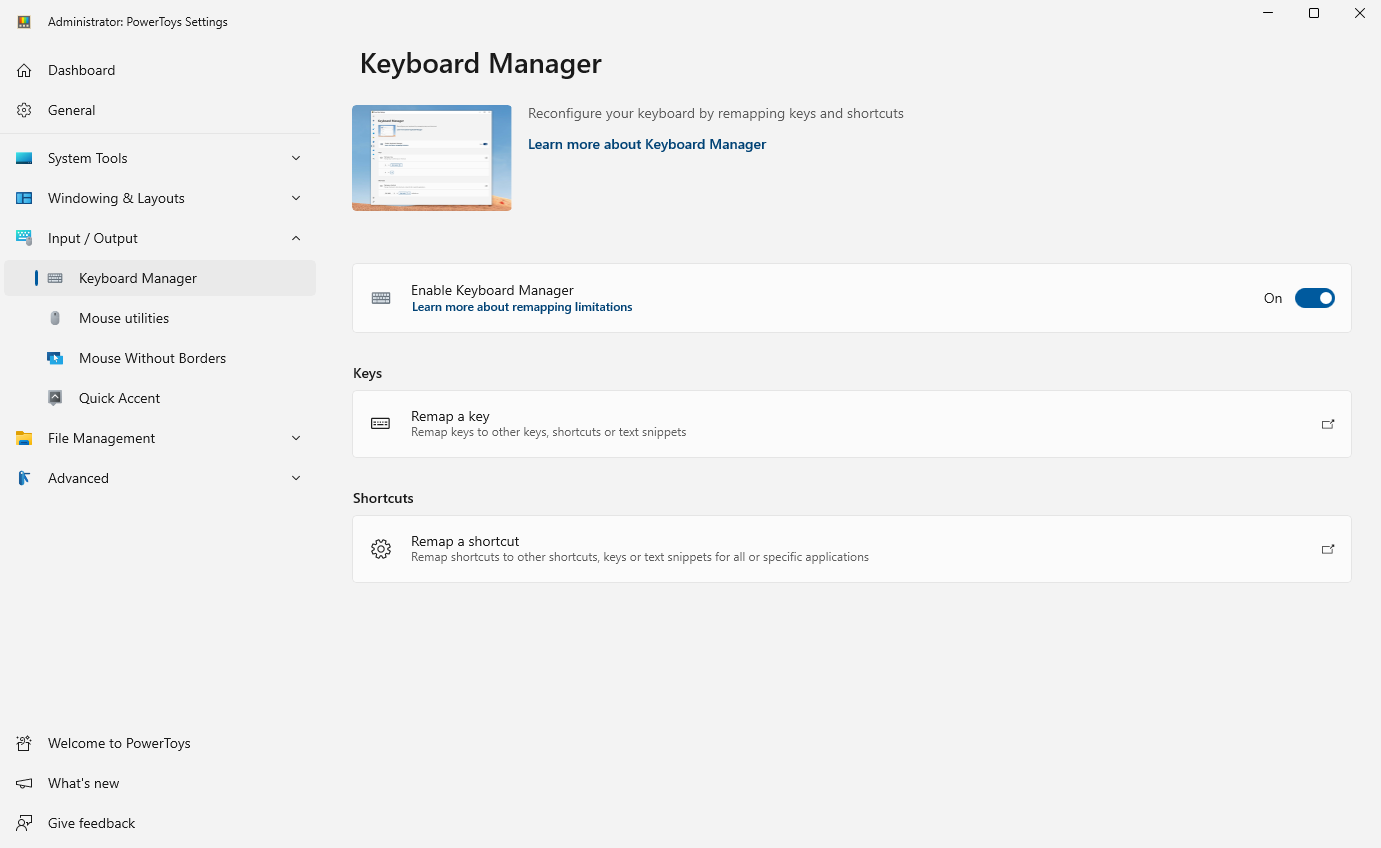Image resolution: width=1381 pixels, height=848 pixels.
Task: Expand the System Tools chevron
Action: [296, 158]
